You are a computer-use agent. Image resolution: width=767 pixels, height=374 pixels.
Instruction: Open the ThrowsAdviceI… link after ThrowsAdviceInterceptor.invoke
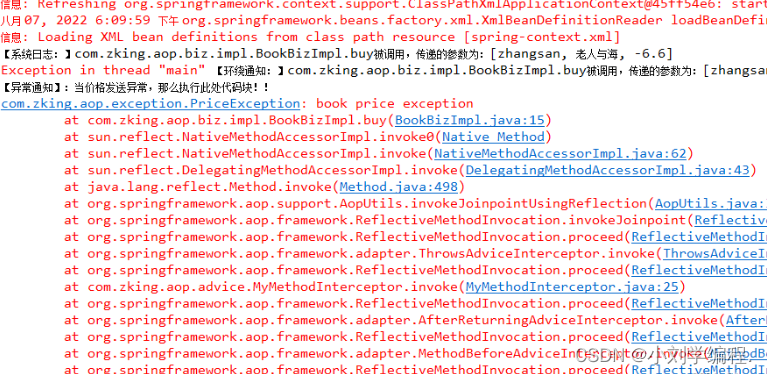715,253
